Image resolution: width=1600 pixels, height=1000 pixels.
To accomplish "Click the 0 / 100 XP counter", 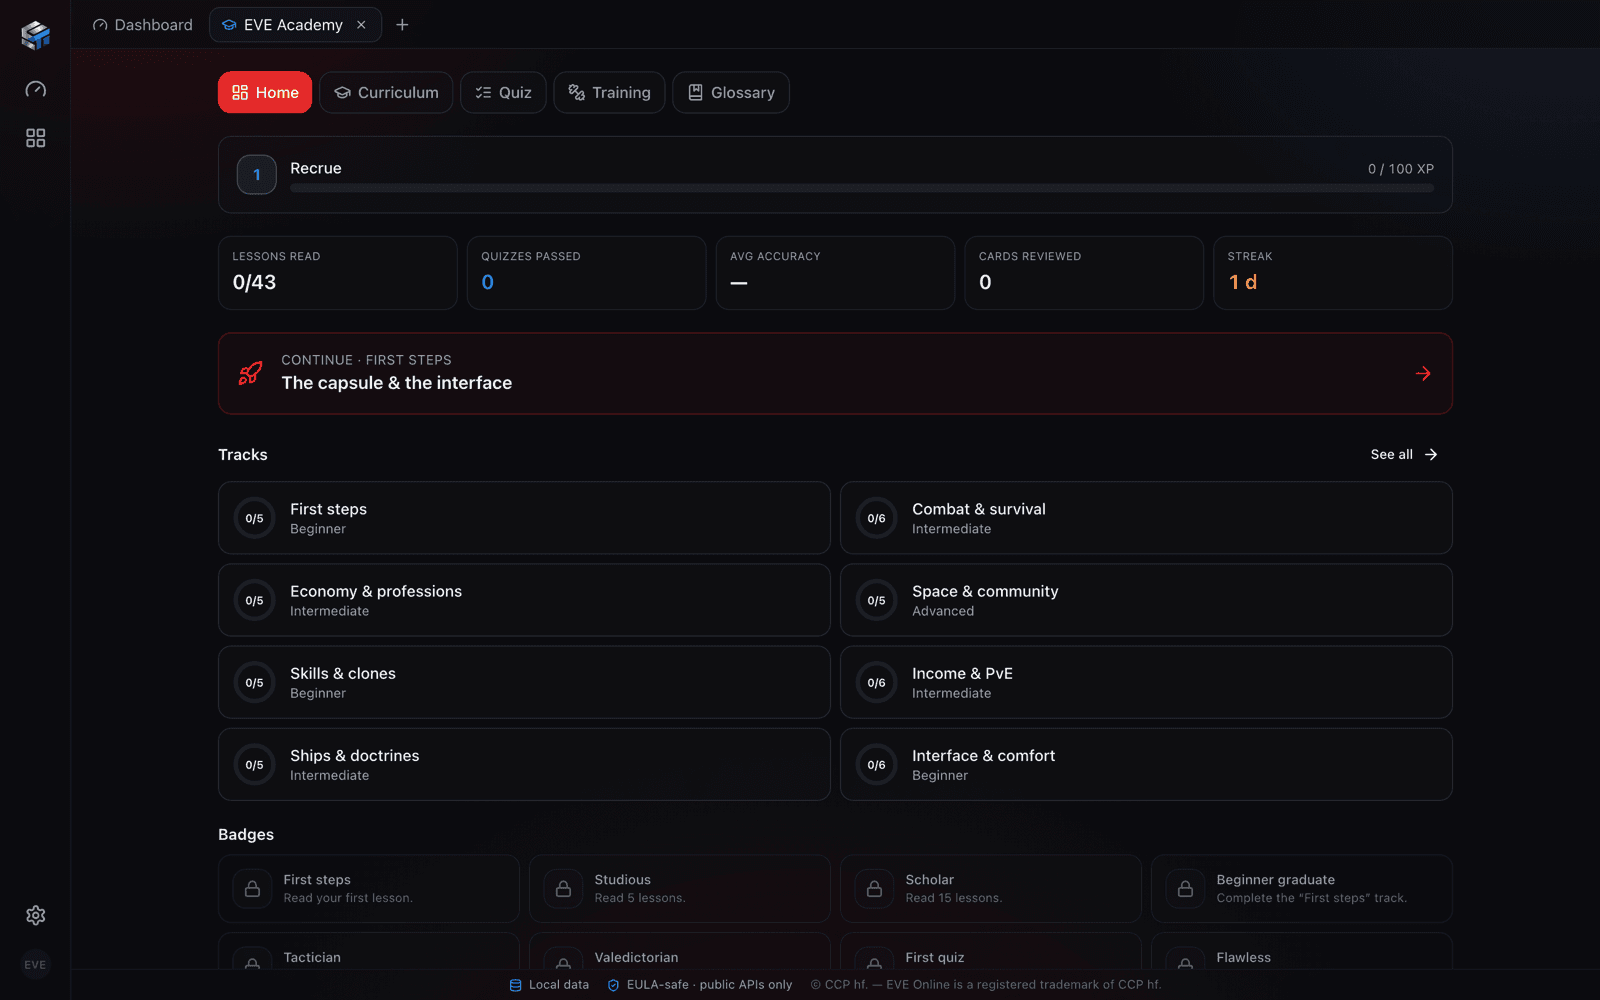I will pyautogui.click(x=1401, y=169).
